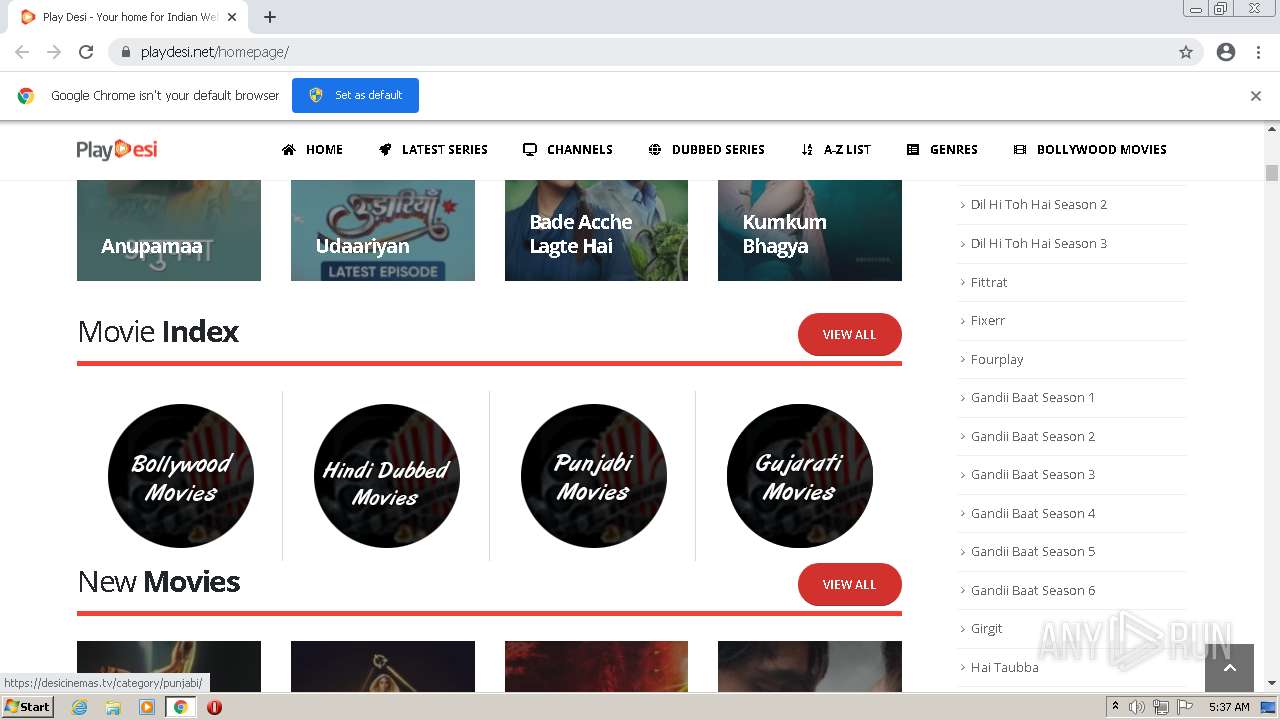
Task: Select Hindi Dubbed Movies circle
Action: tap(387, 476)
